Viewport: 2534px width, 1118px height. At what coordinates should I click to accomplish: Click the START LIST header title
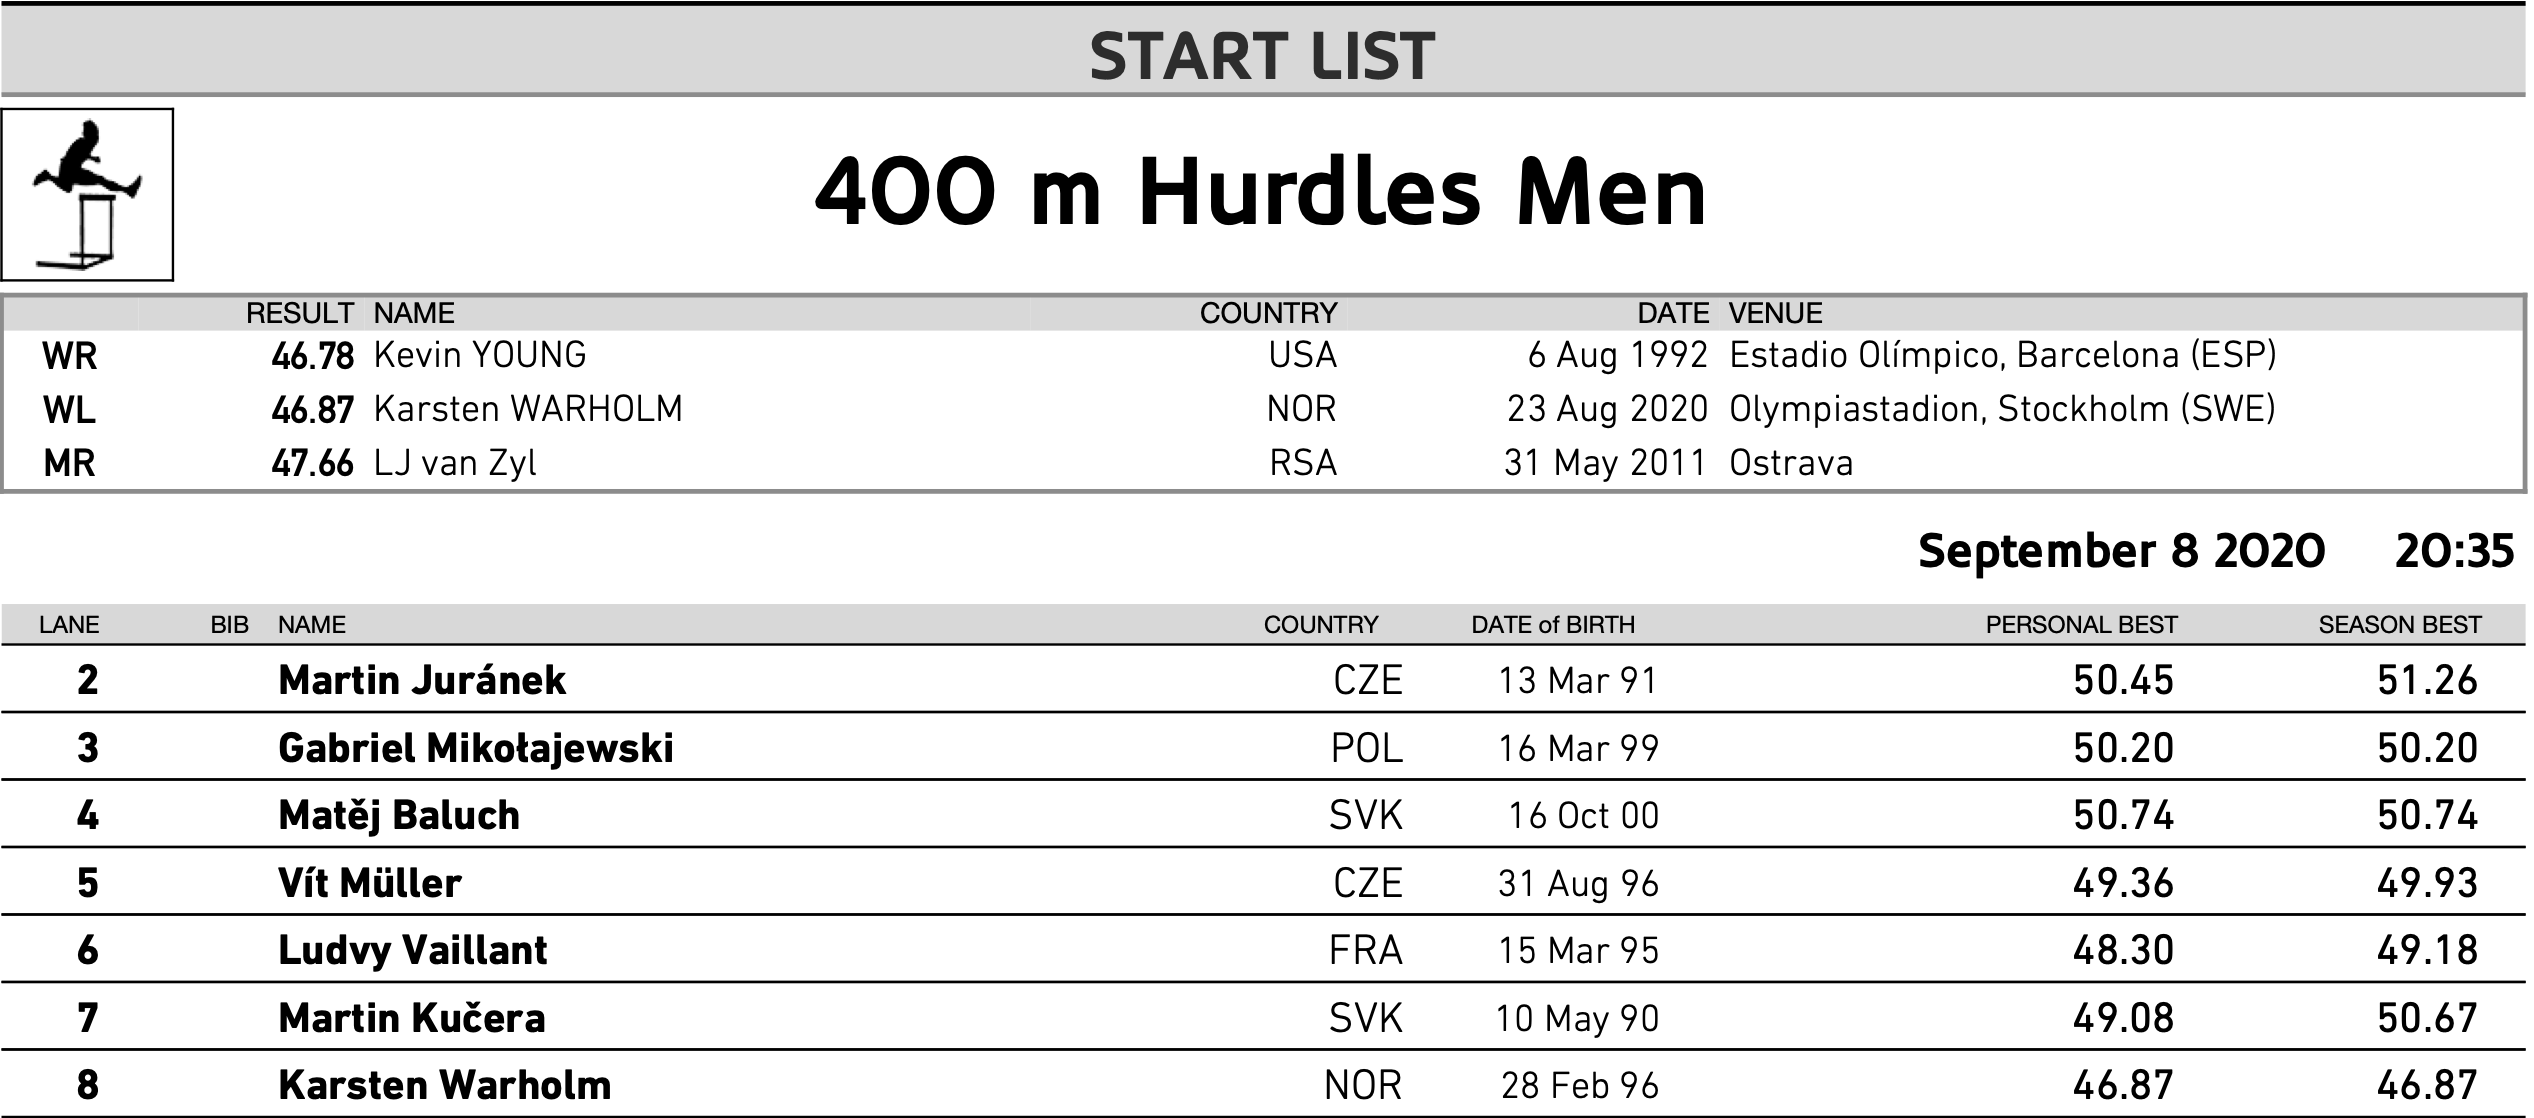1262,56
